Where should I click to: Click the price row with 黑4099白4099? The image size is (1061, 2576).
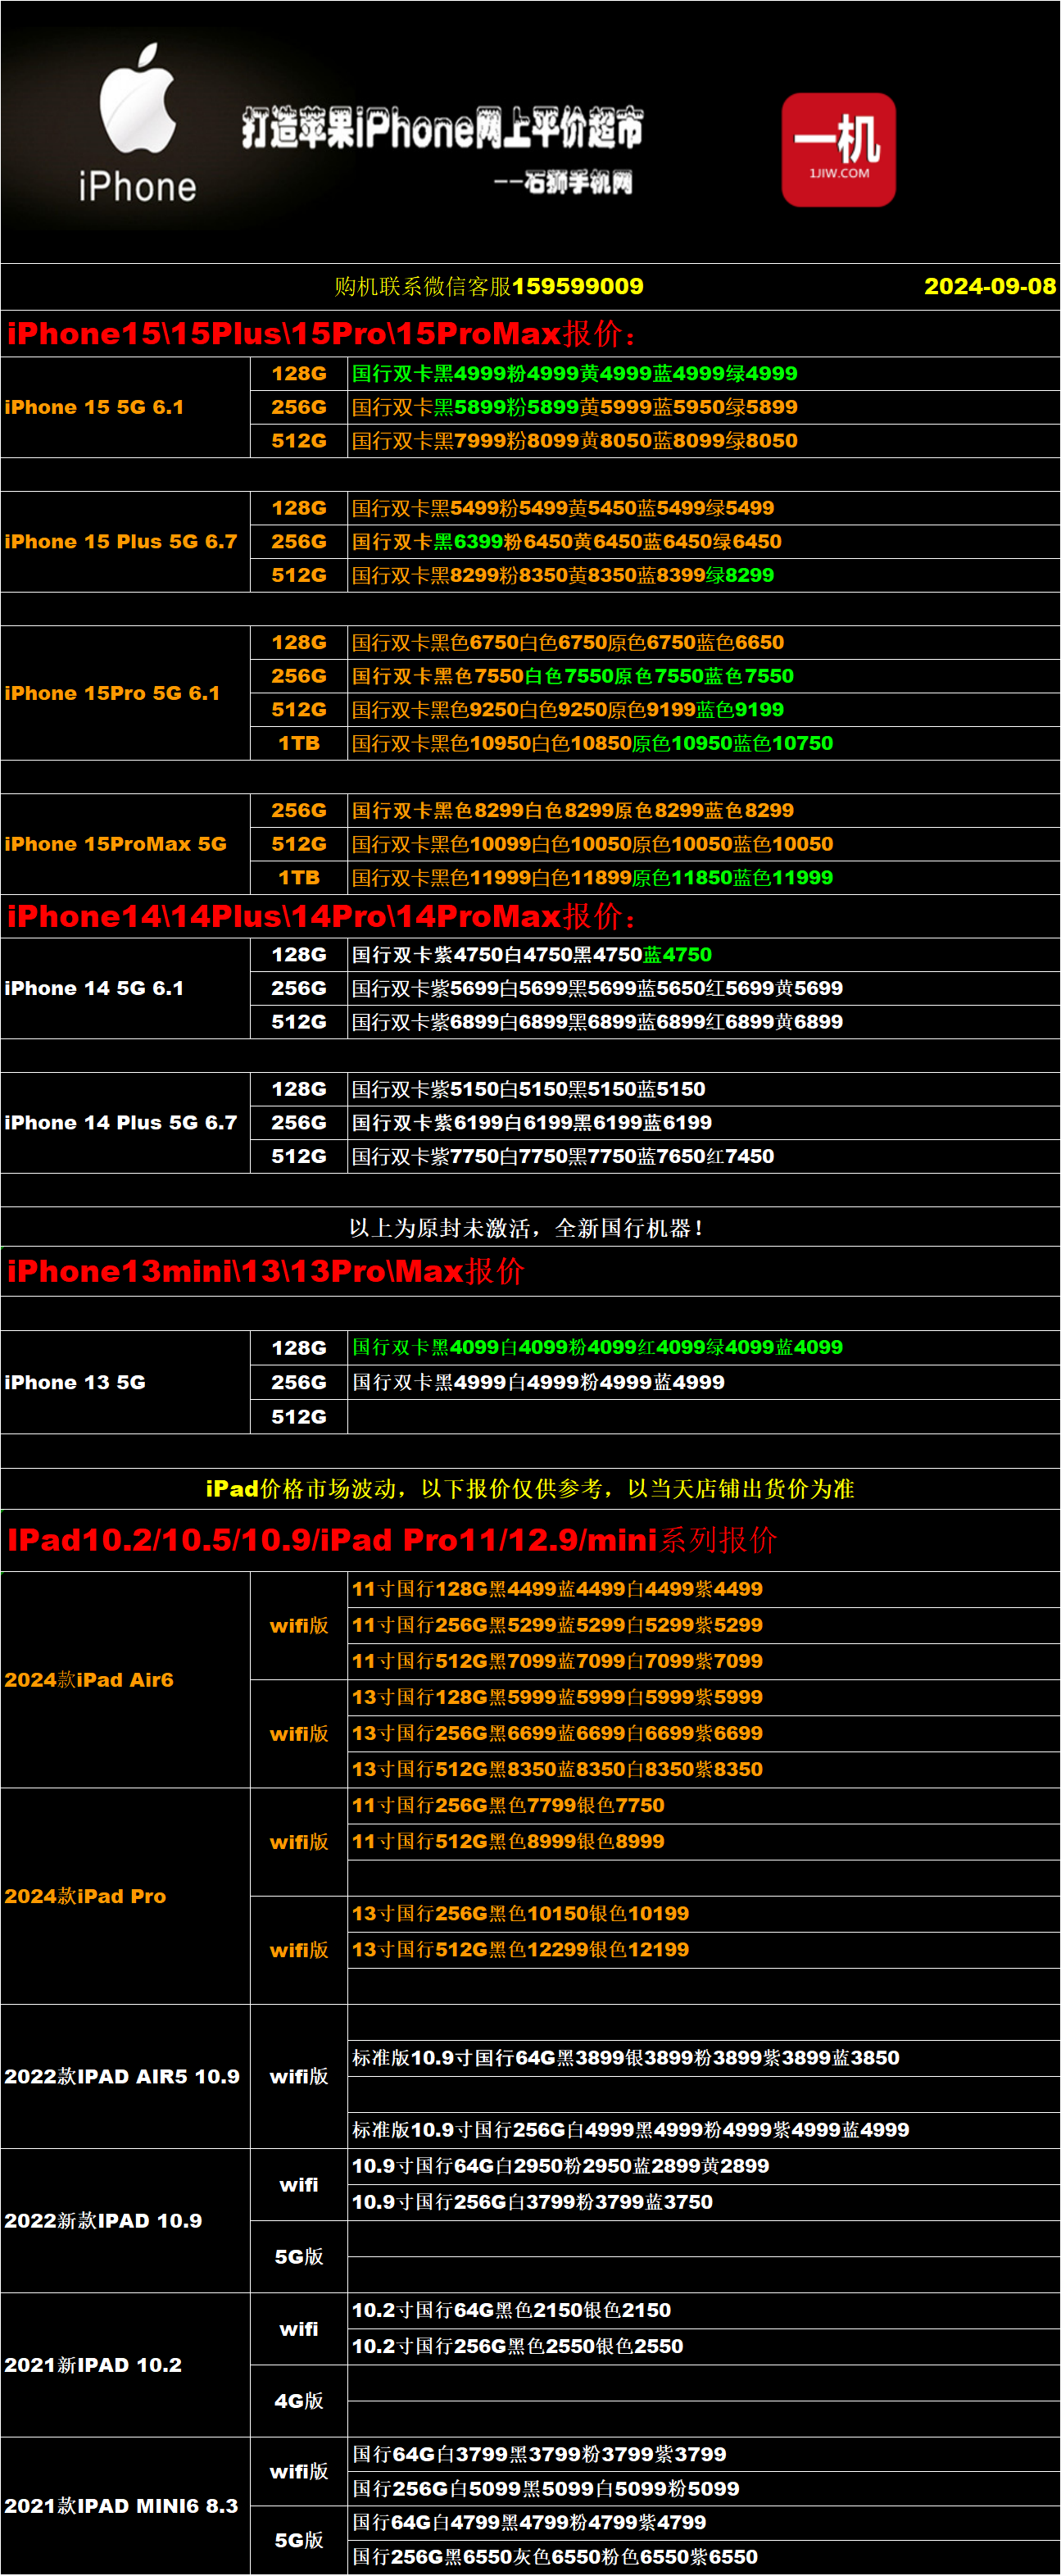pyautogui.click(x=703, y=1347)
